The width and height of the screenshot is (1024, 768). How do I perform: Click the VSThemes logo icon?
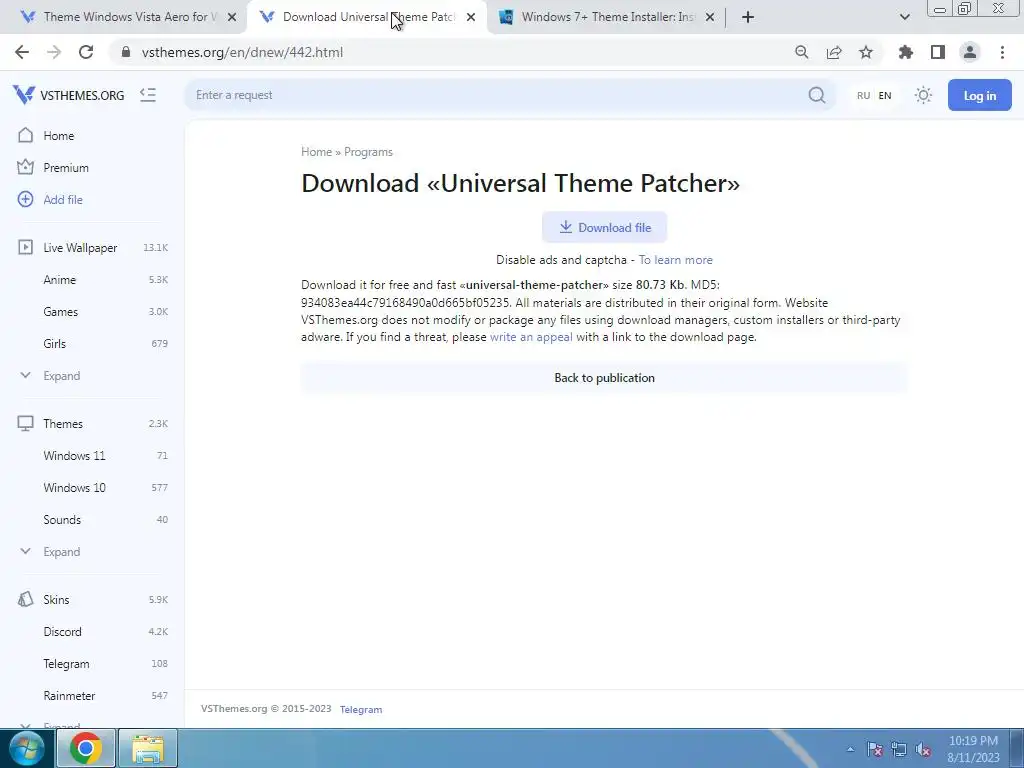[24, 95]
